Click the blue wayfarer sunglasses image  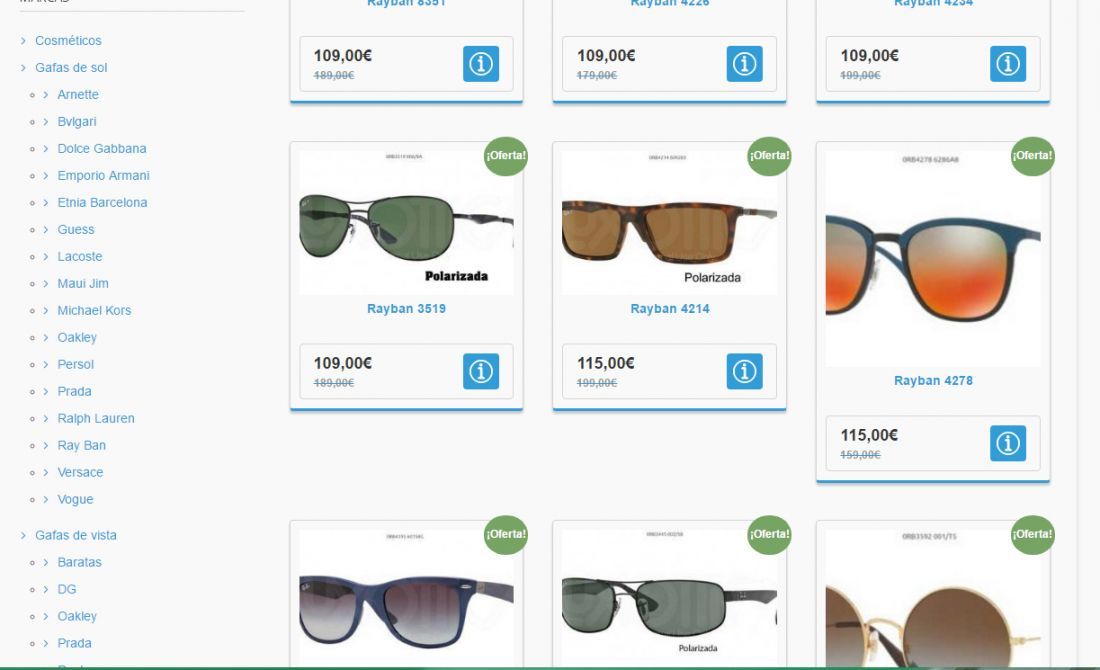pyautogui.click(x=406, y=598)
